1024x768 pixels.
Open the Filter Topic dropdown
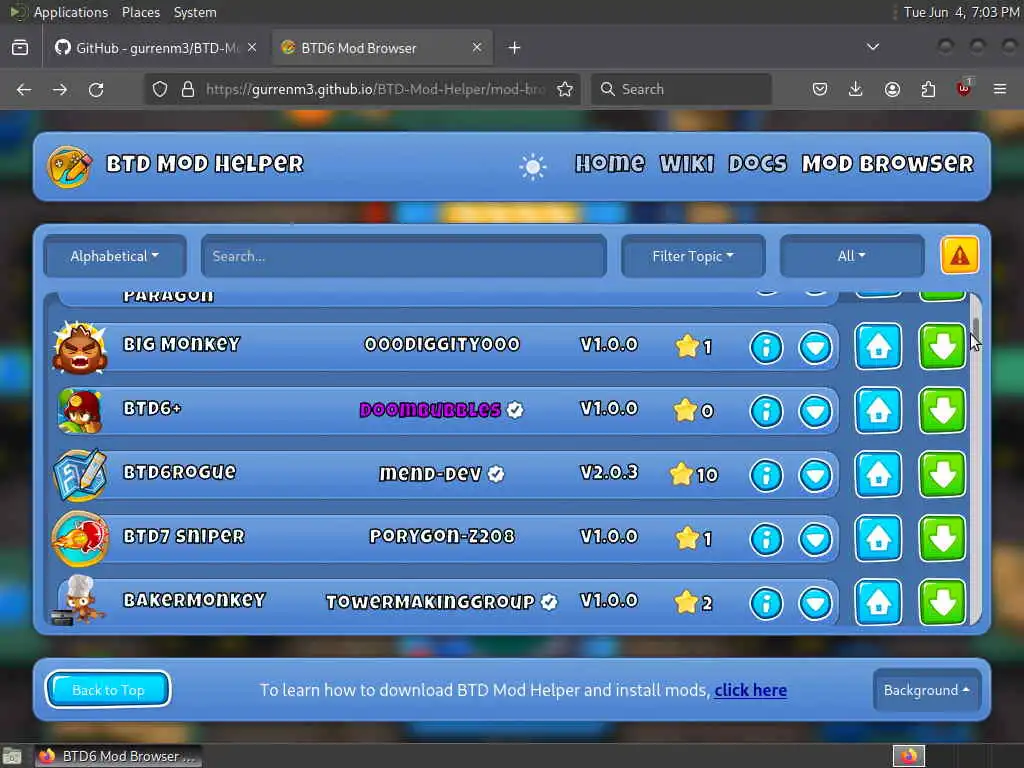click(693, 256)
